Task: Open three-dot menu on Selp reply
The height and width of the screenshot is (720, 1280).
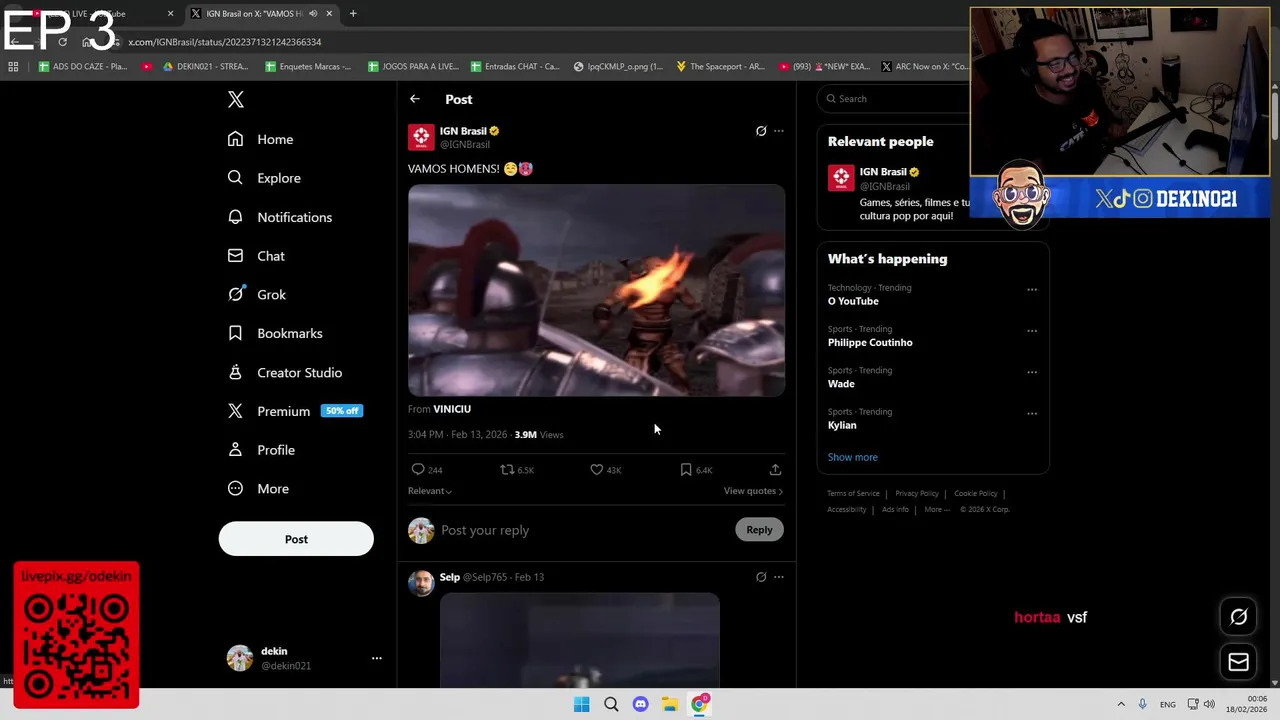Action: 779,577
